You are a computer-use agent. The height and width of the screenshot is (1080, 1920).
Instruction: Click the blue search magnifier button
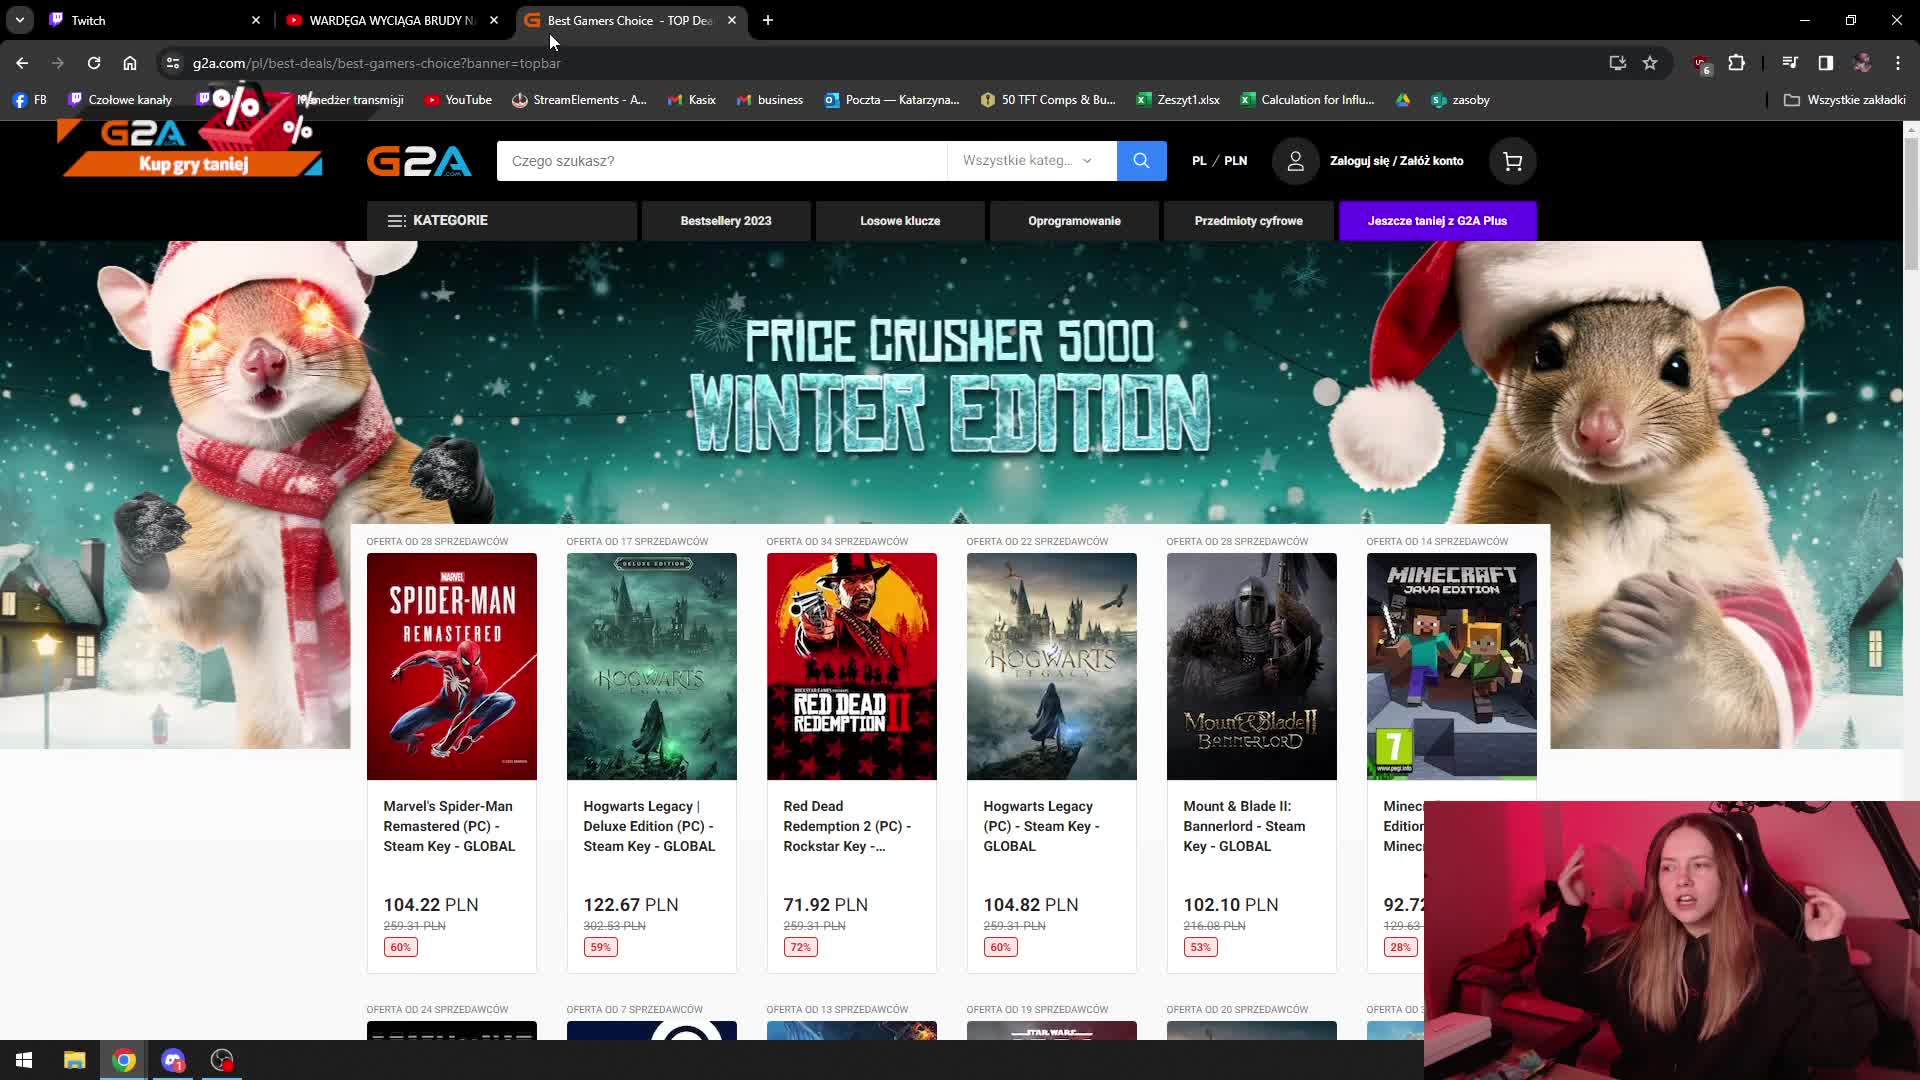click(x=1141, y=161)
